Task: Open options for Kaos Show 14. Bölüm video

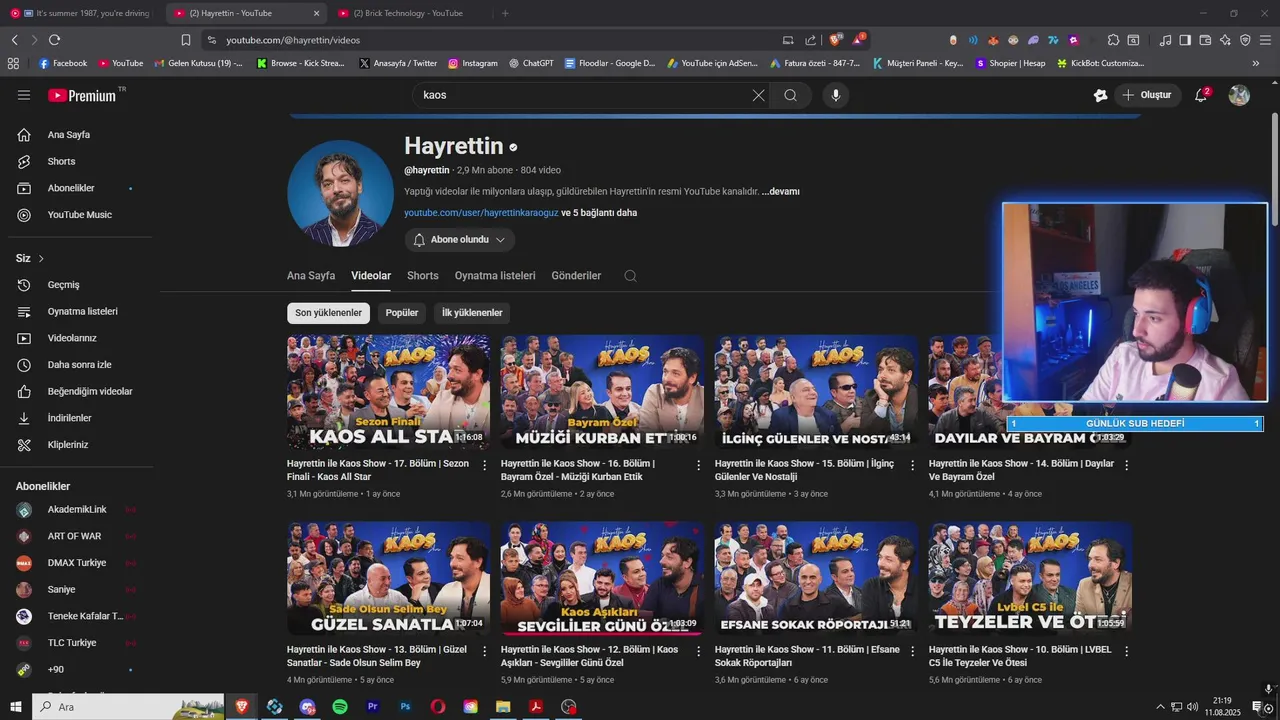Action: [1127, 465]
